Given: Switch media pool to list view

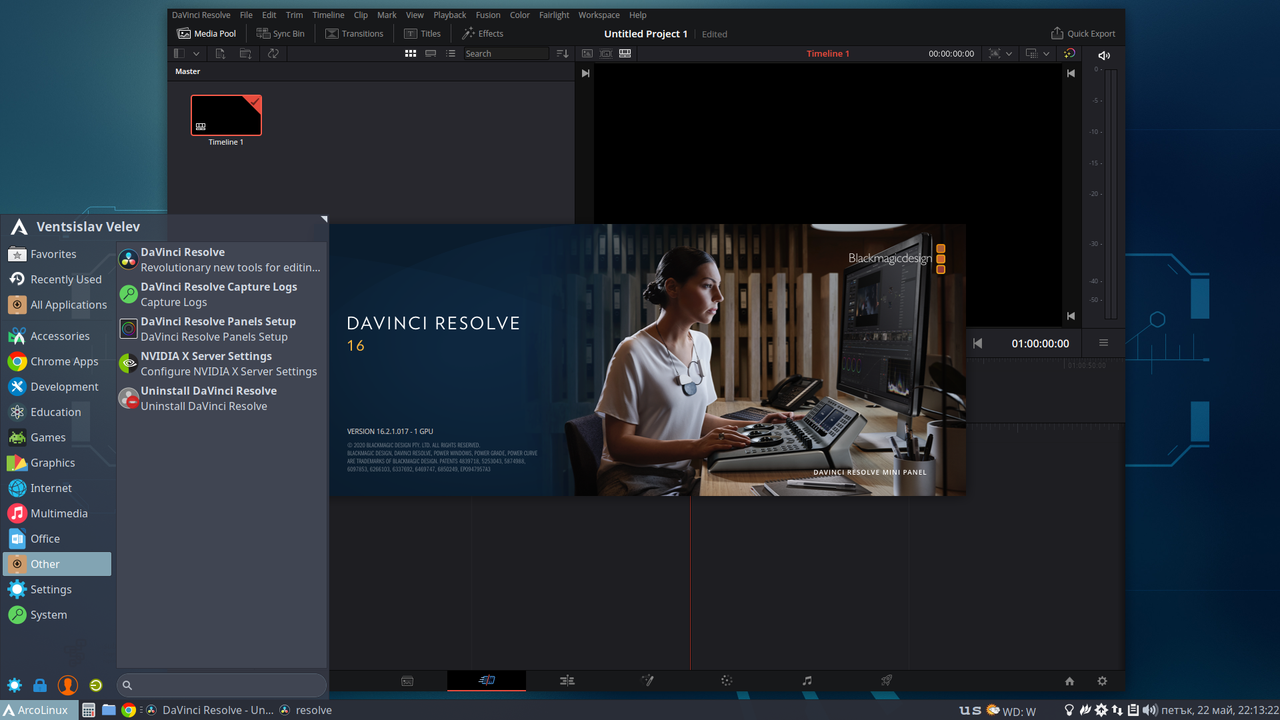Looking at the screenshot, I should (x=451, y=53).
